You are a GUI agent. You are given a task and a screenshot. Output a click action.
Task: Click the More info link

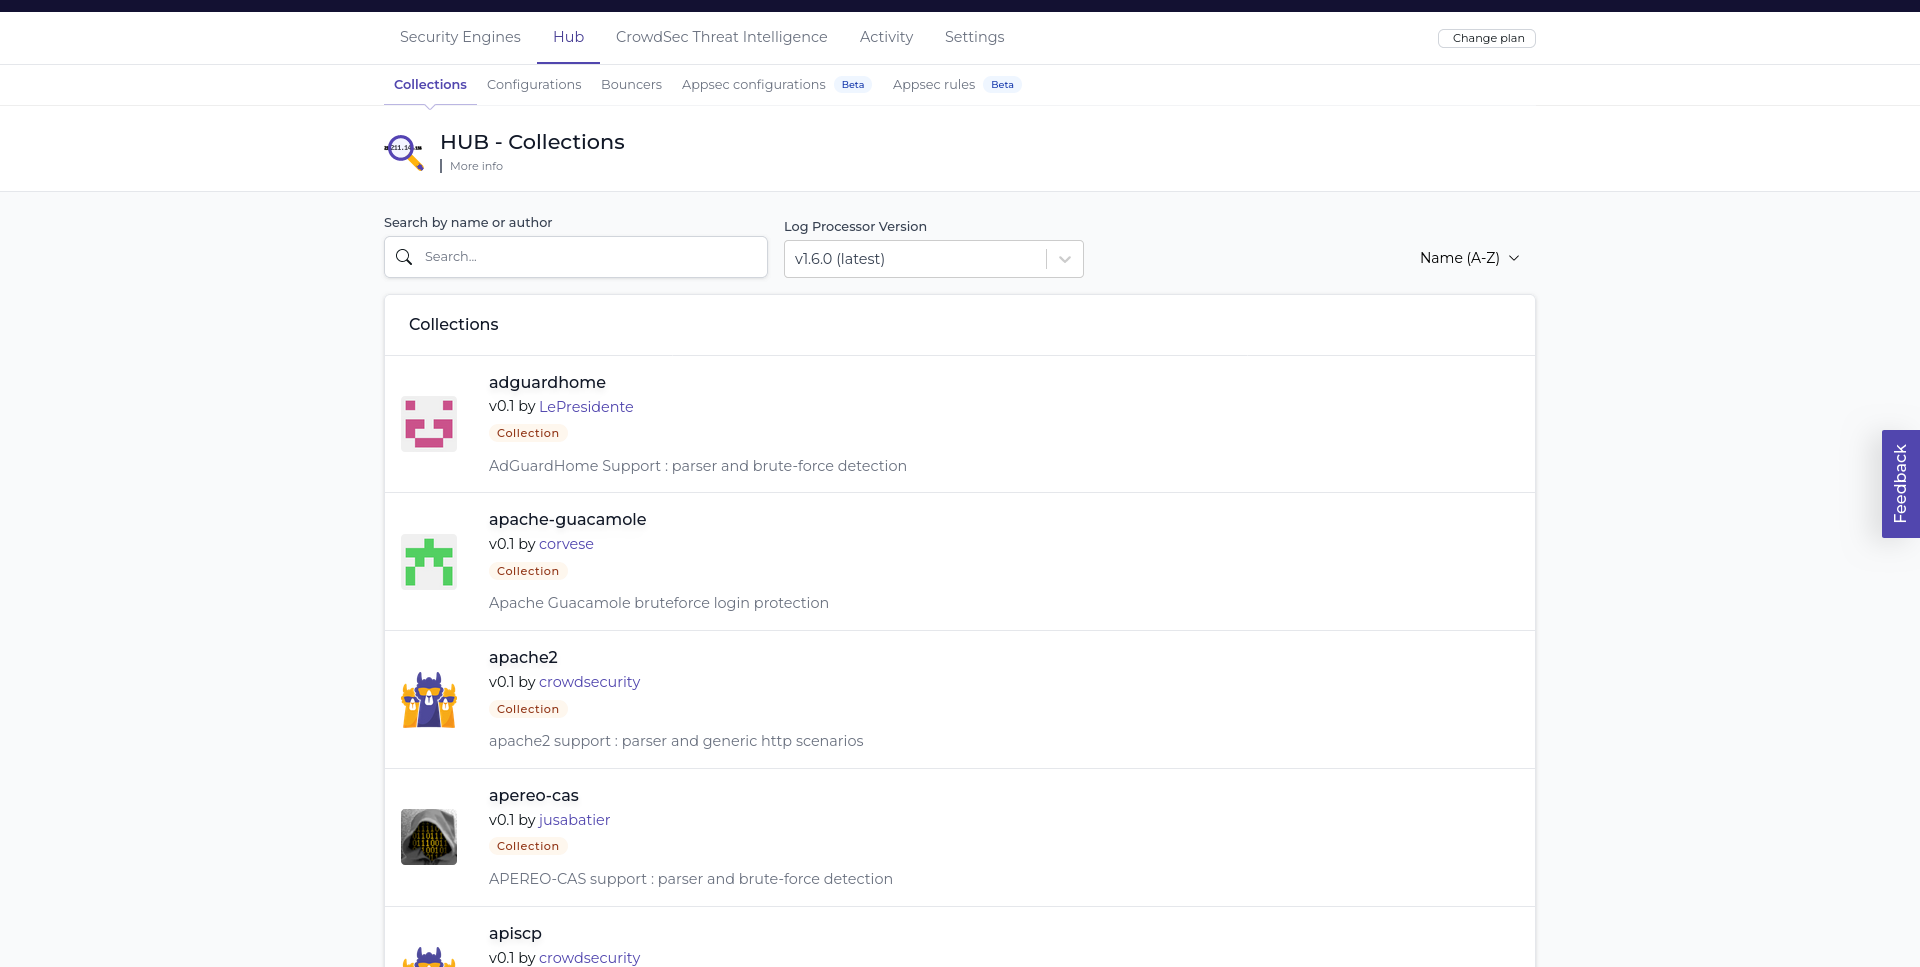tap(475, 166)
